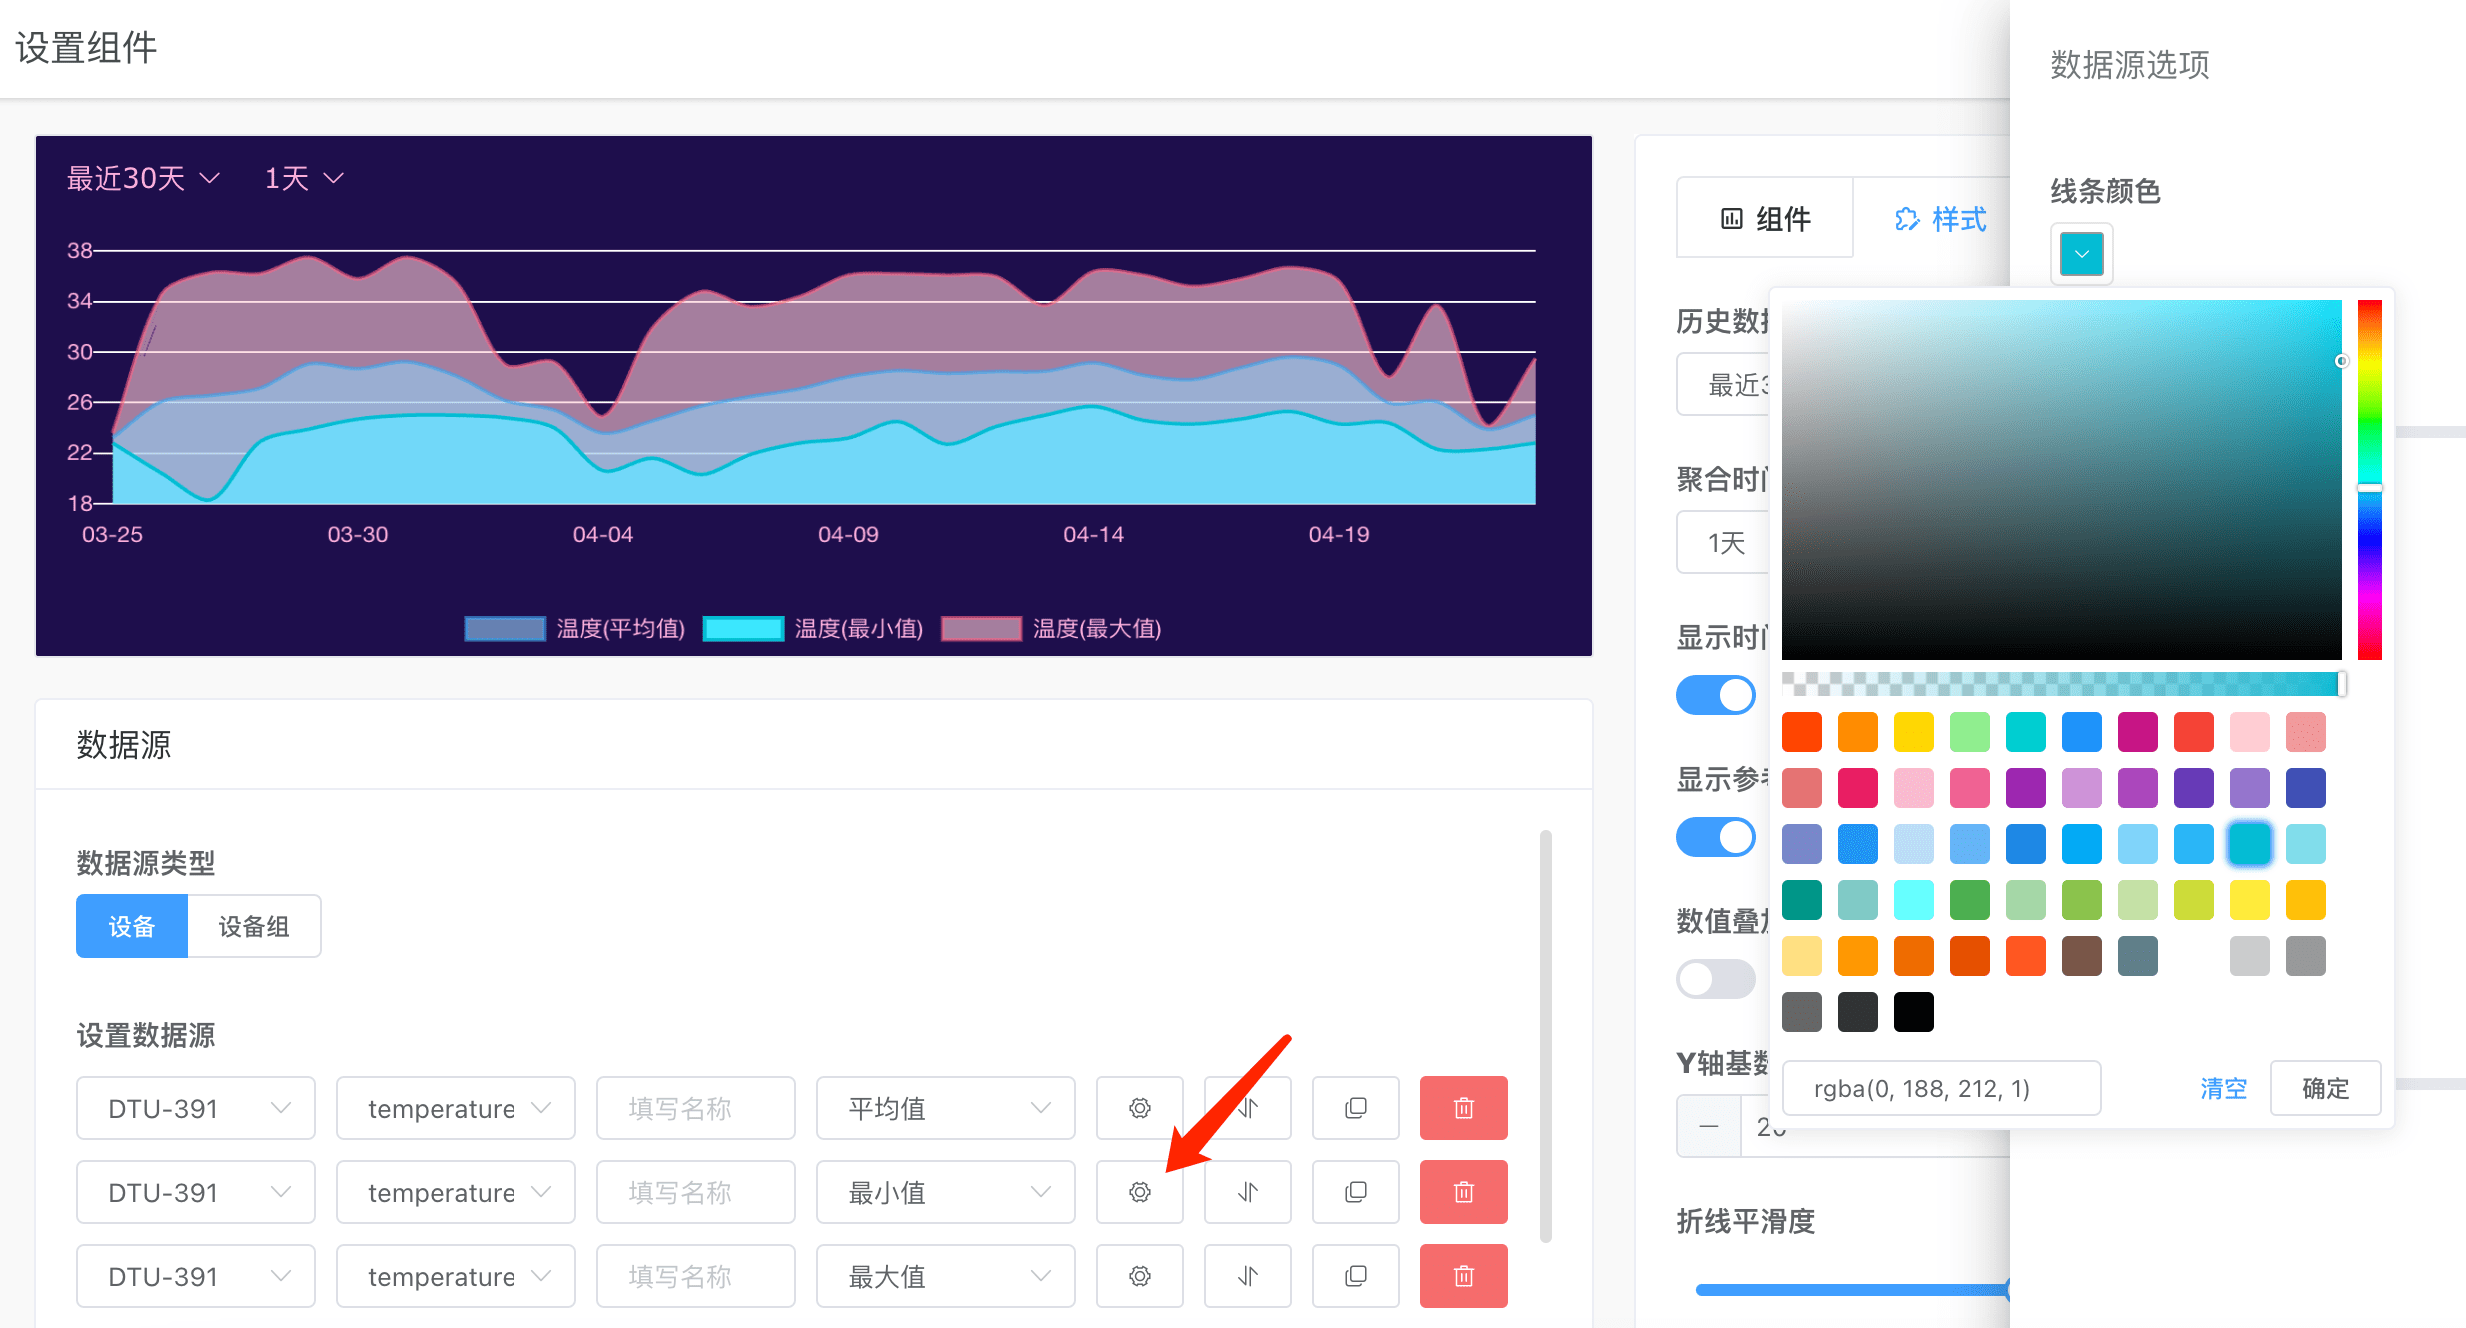Toggle off the 显示时间 switch
Viewport: 2466px width, 1328px height.
(x=1715, y=695)
